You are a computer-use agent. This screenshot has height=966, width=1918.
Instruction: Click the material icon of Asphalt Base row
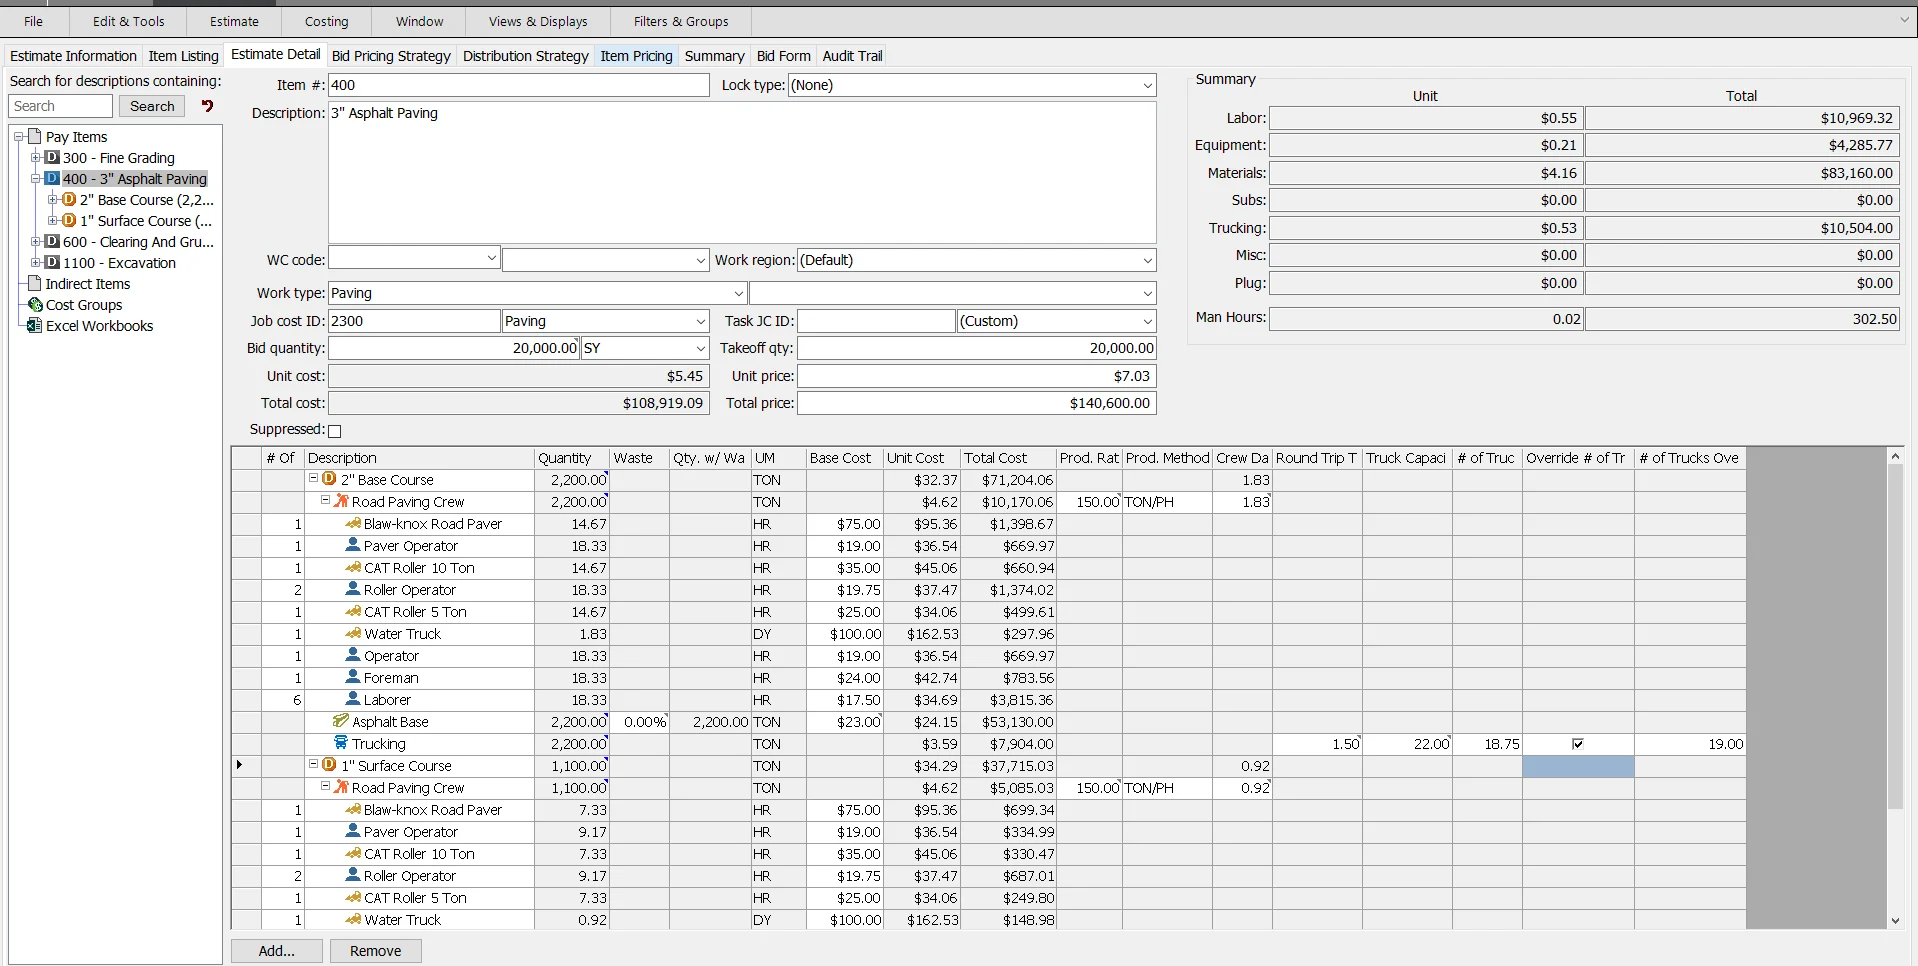[341, 721]
